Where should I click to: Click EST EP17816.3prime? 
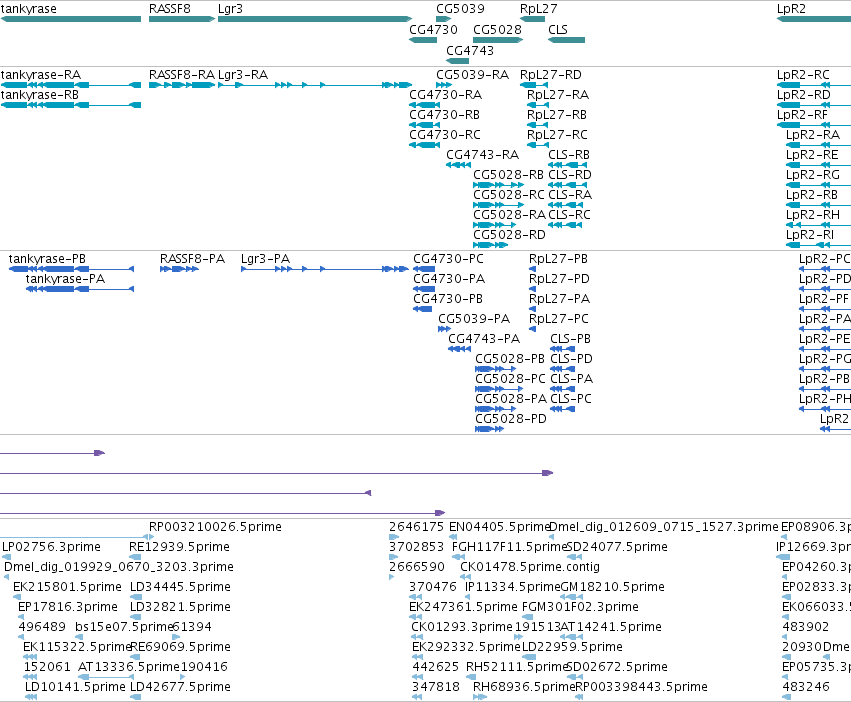[68, 607]
